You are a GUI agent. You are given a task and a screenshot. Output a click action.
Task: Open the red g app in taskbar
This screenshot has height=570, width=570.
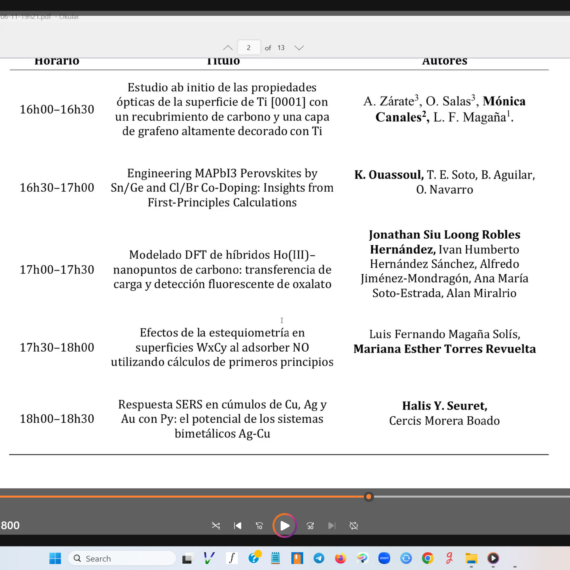pyautogui.click(x=450, y=558)
